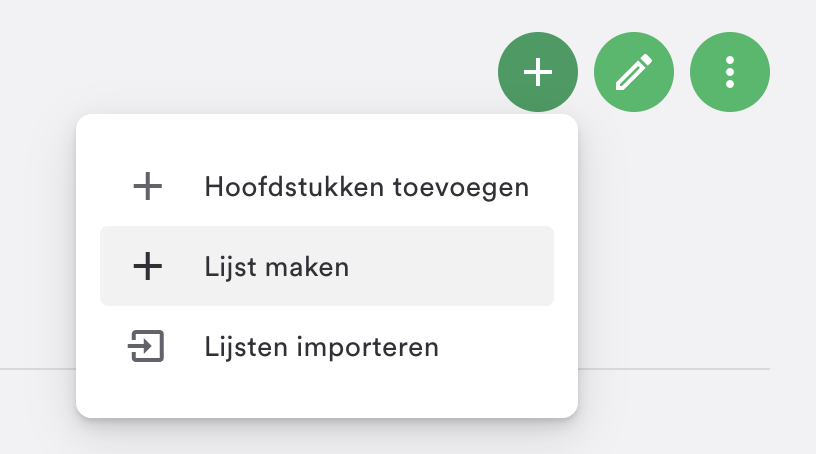The image size is (816, 454).
Task: Click the dark green plus button
Action: pos(538,72)
